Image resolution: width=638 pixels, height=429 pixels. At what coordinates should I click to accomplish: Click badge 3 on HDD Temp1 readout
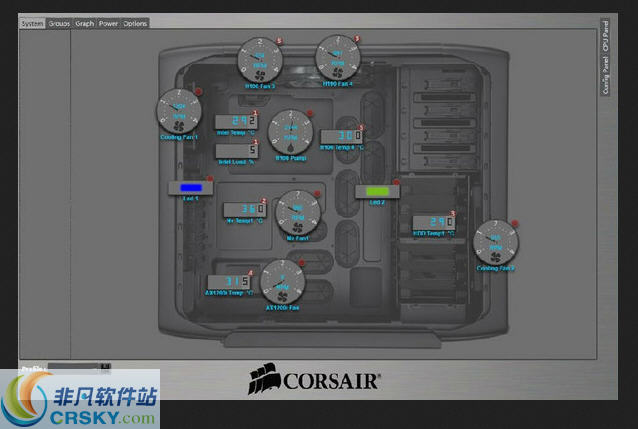pyautogui.click(x=452, y=214)
